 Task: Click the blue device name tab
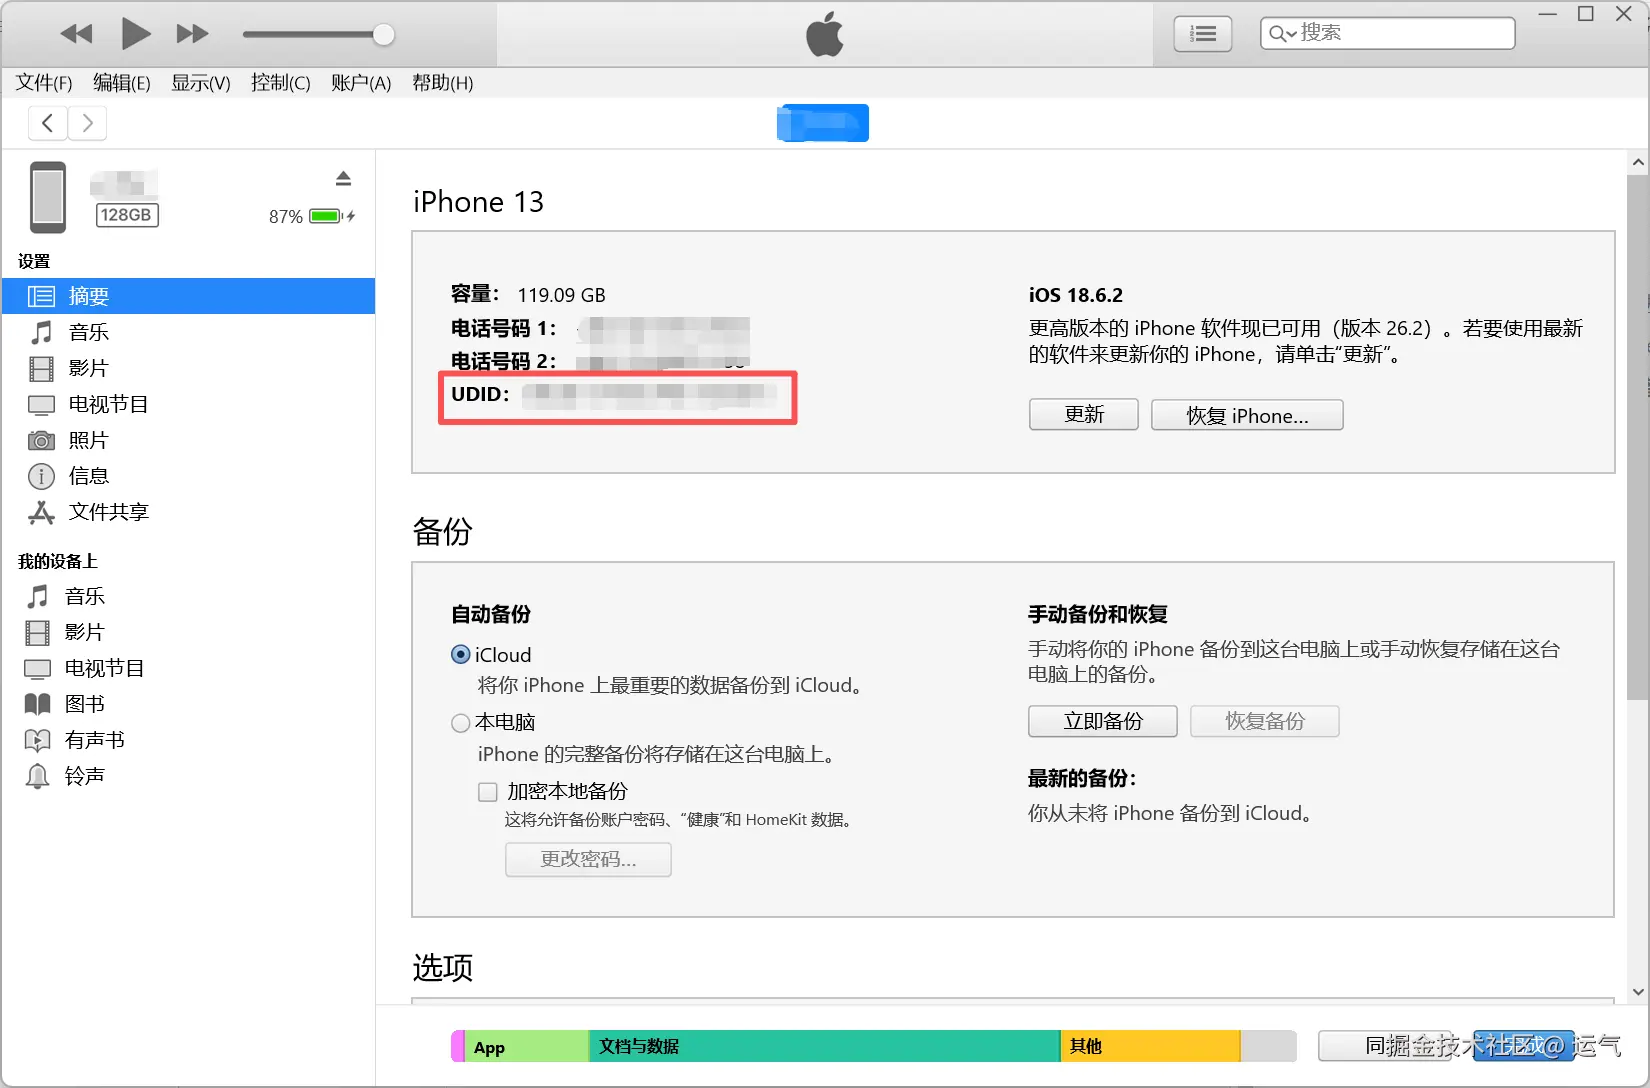(x=823, y=123)
